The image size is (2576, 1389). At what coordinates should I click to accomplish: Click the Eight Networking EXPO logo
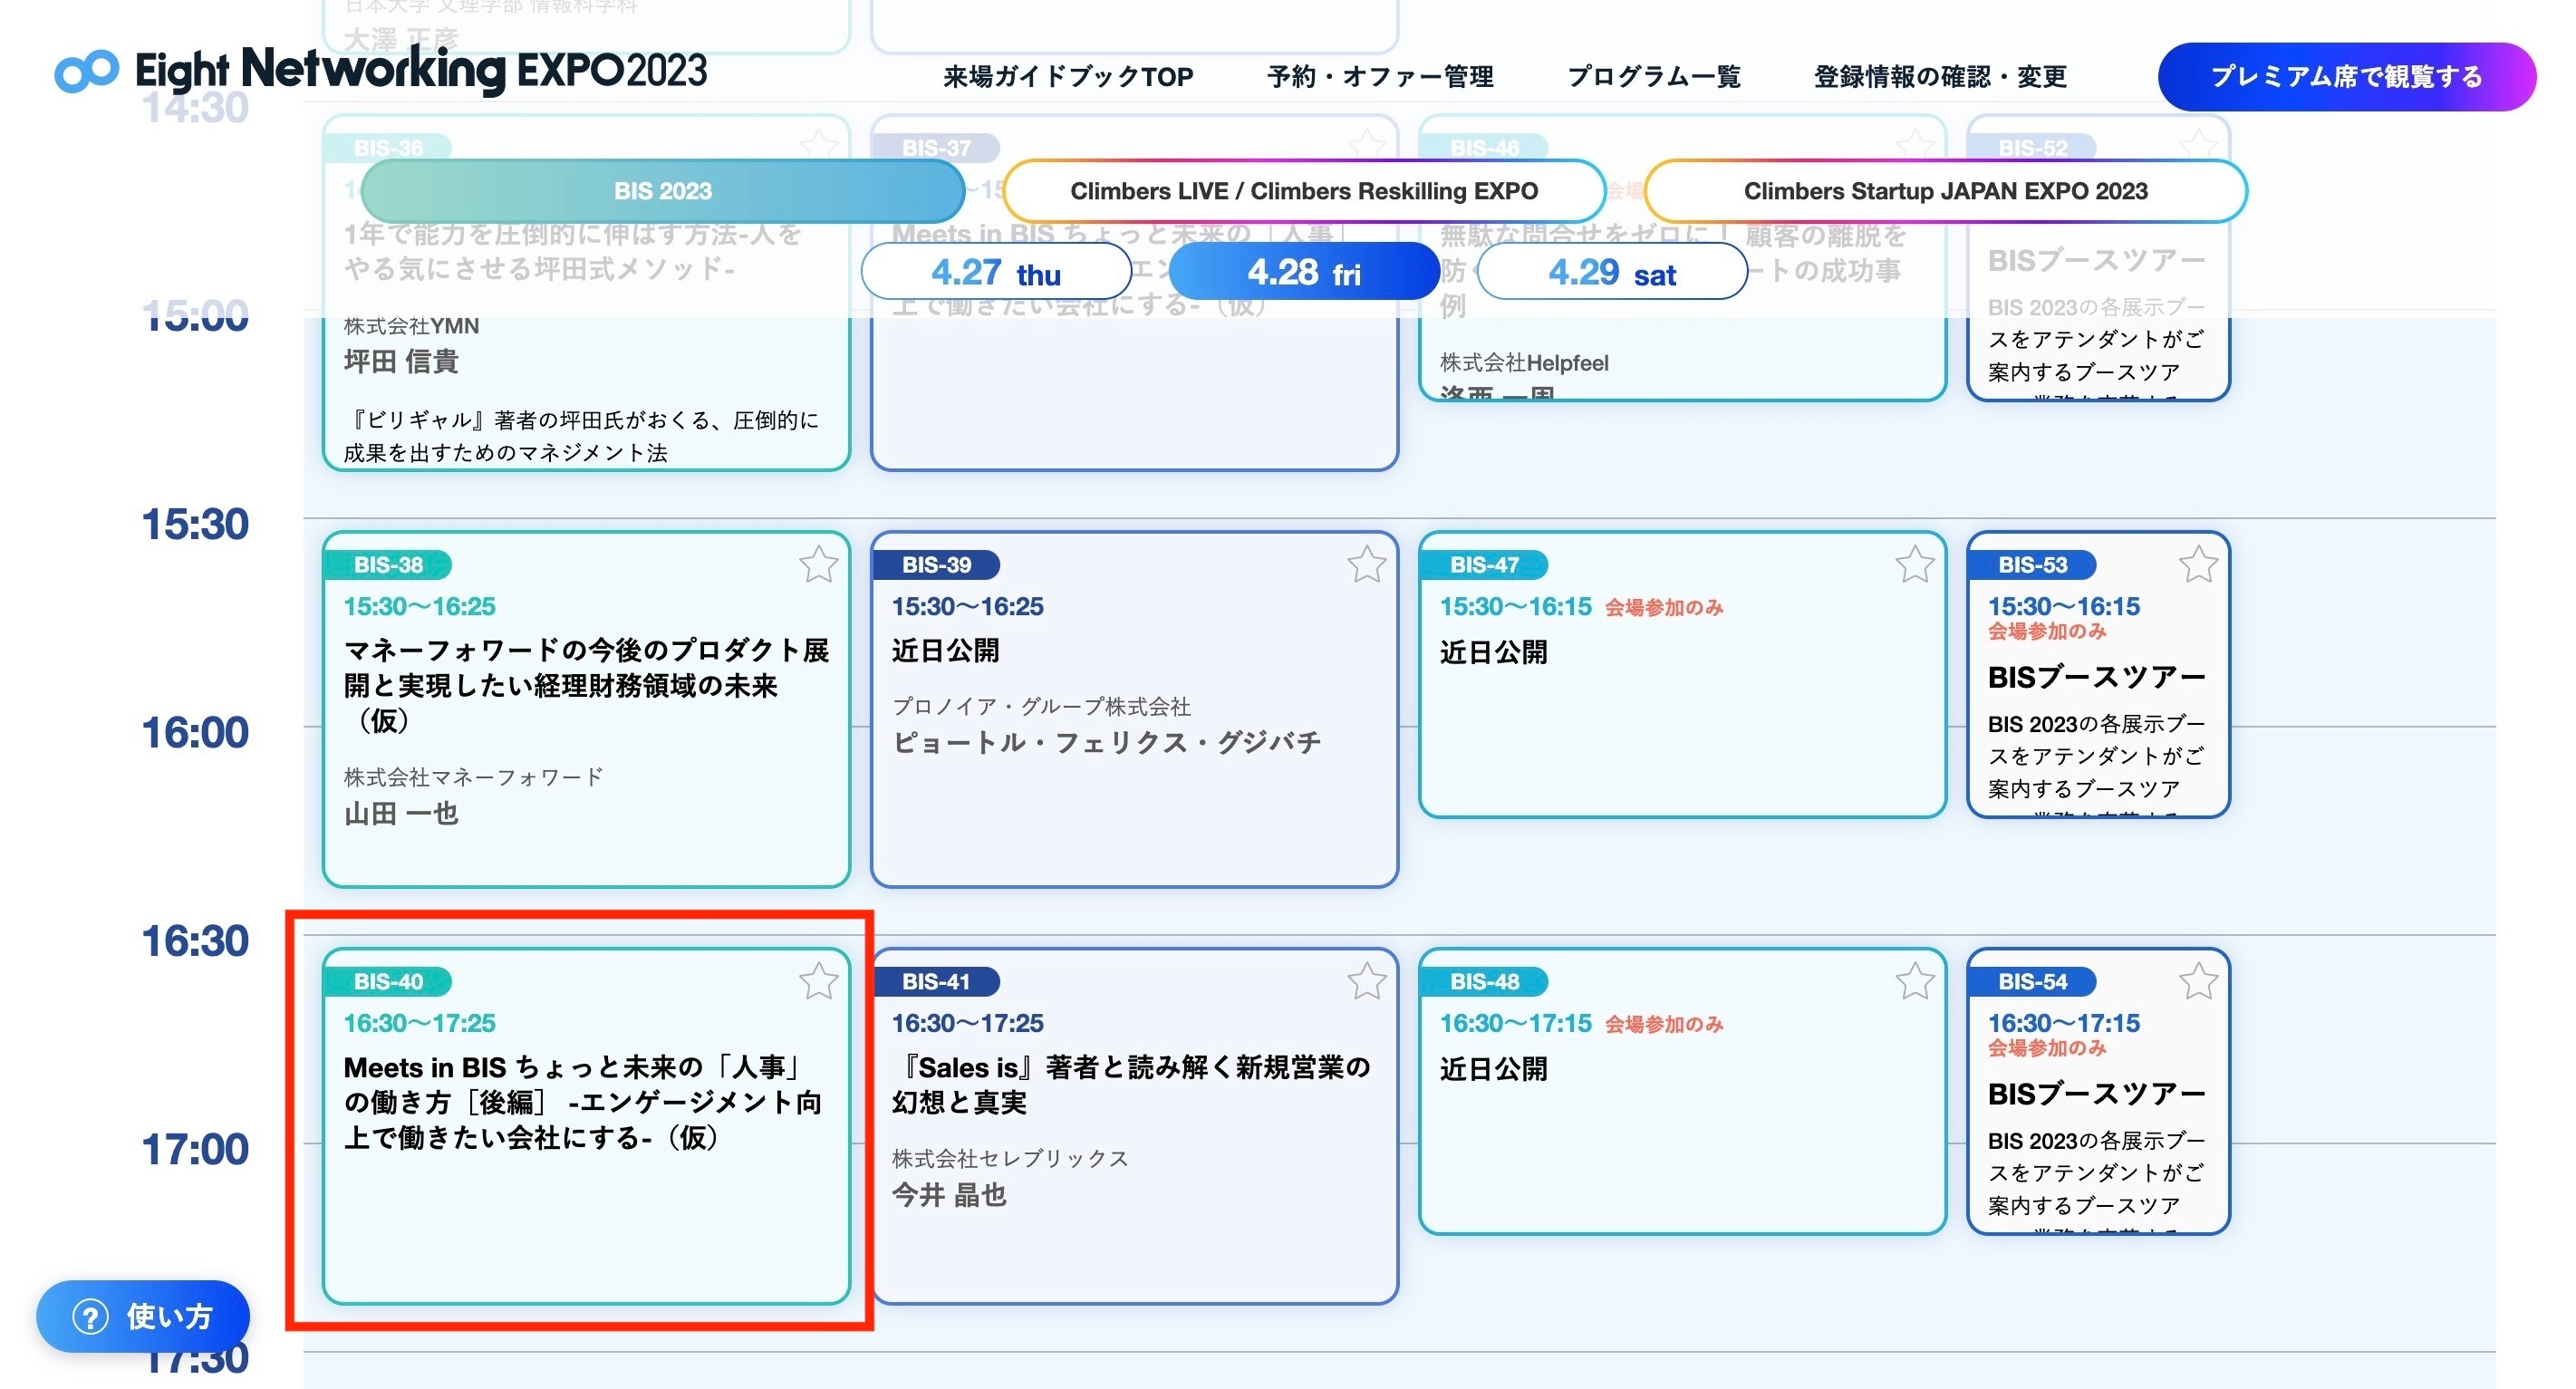click(x=380, y=70)
